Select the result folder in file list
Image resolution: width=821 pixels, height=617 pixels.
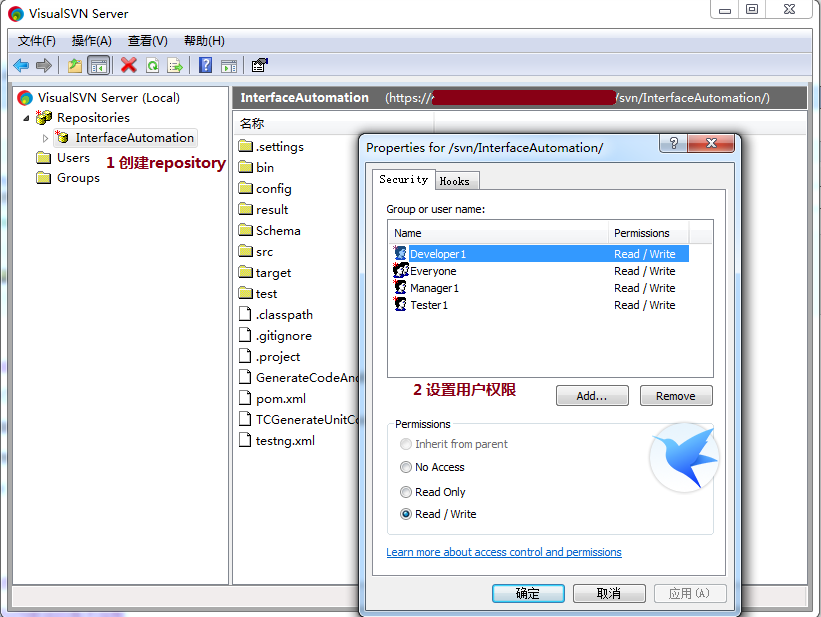(263, 210)
